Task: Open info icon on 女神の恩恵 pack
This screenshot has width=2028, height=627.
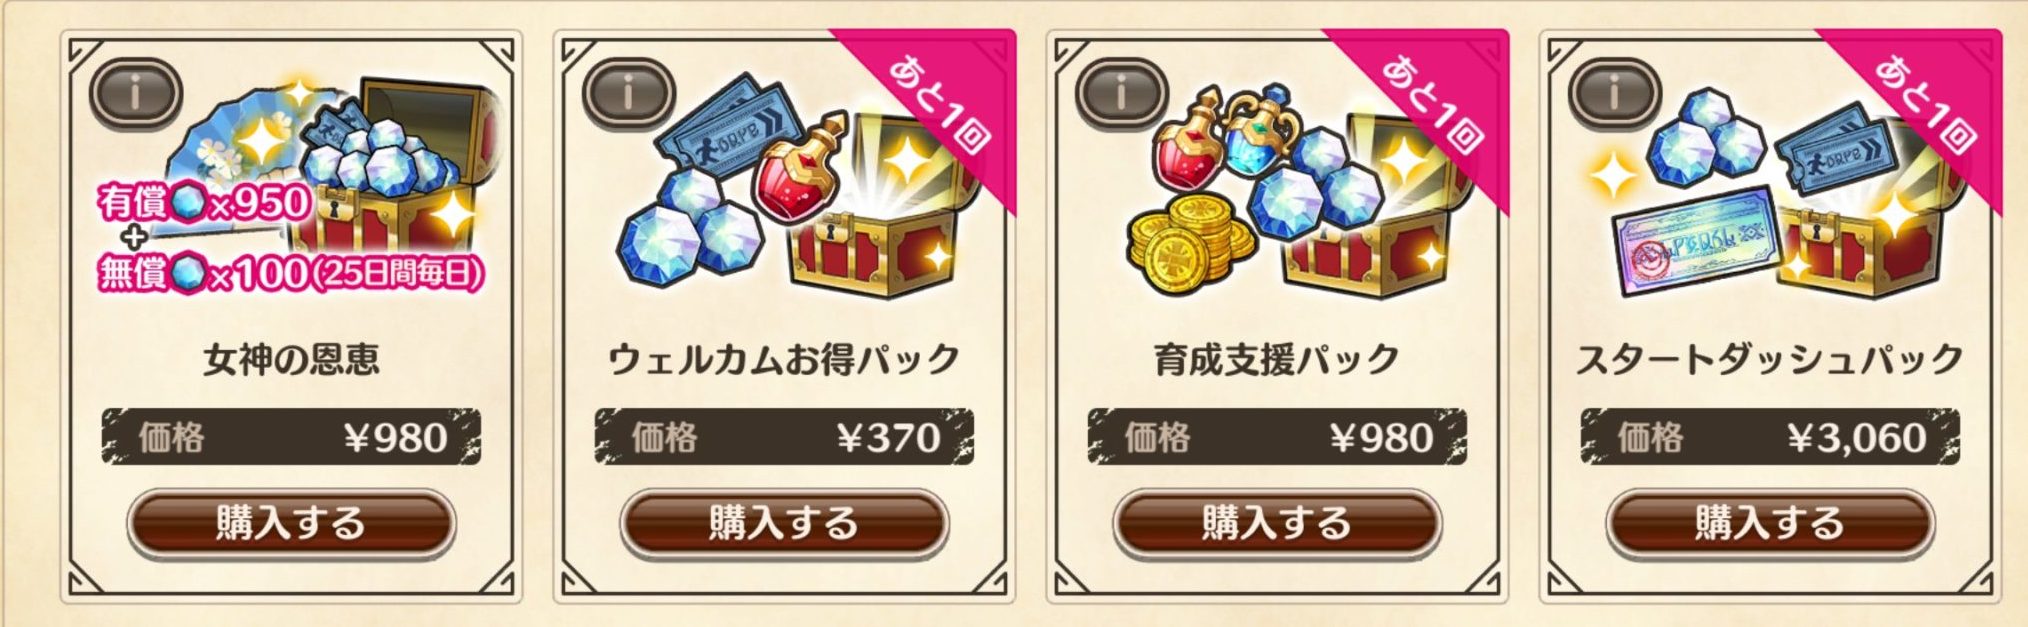Action: point(136,94)
